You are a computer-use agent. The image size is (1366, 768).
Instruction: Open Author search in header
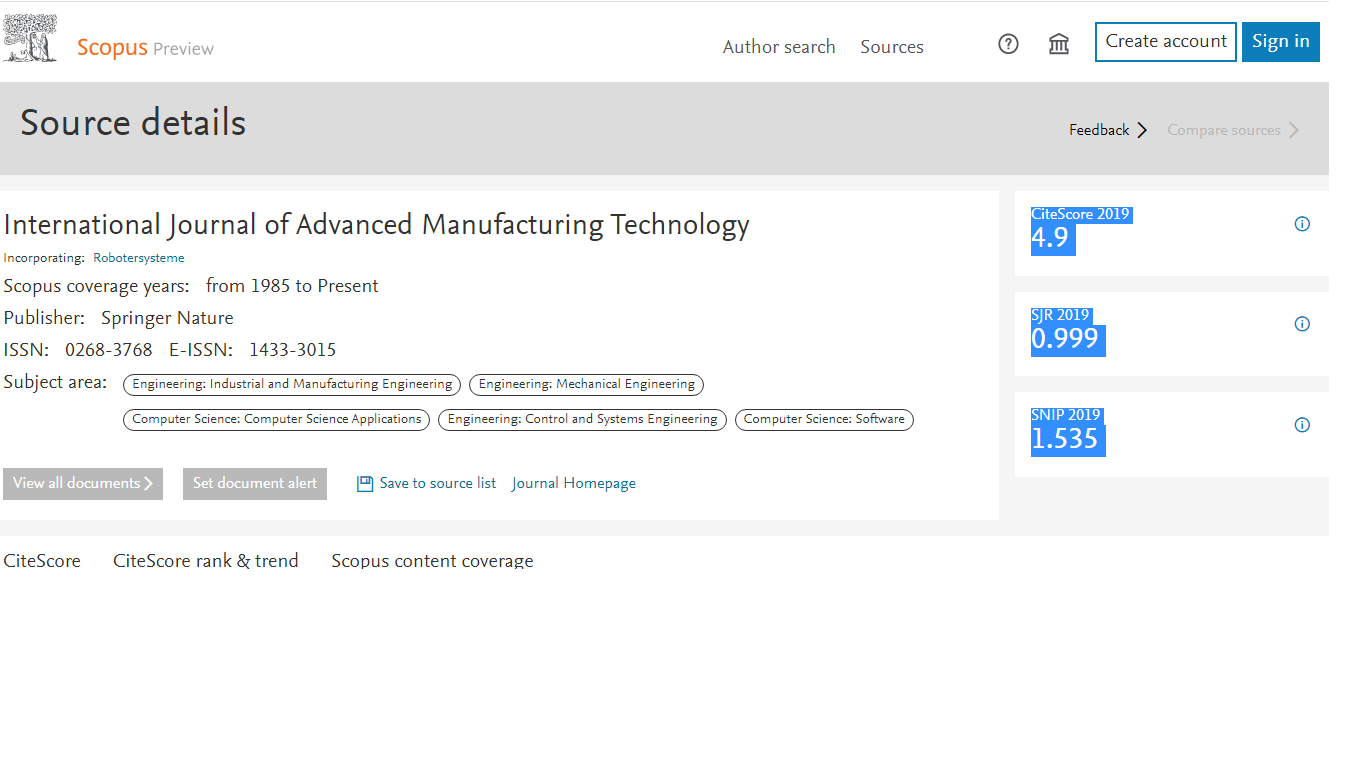[779, 47]
